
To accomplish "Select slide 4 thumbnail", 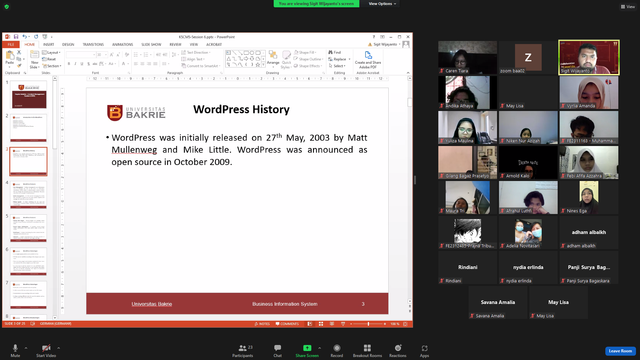I will point(28,195).
